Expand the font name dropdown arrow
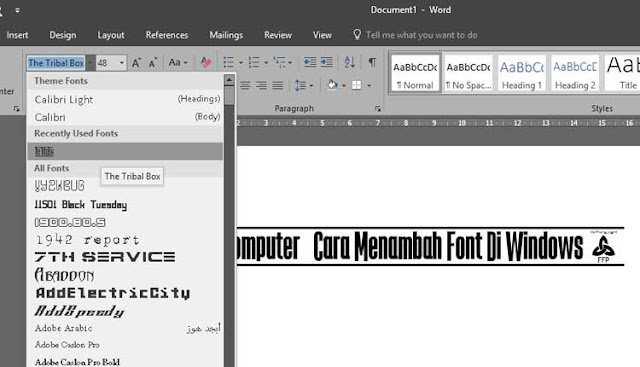This screenshot has height=367, width=640. coord(90,63)
